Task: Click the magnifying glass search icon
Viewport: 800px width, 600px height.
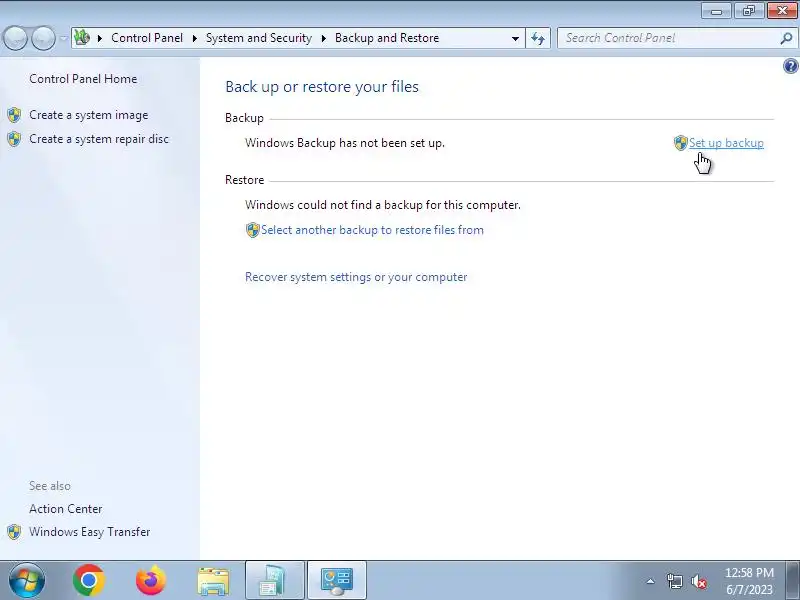Action: pyautogui.click(x=786, y=38)
